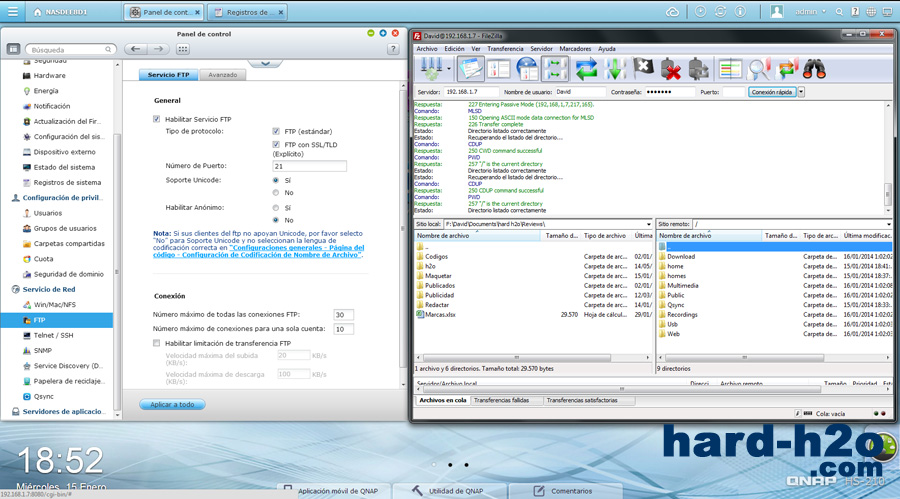Open Site Manager dropdown arrow
Screen dimensions: 900x499
click(449, 69)
